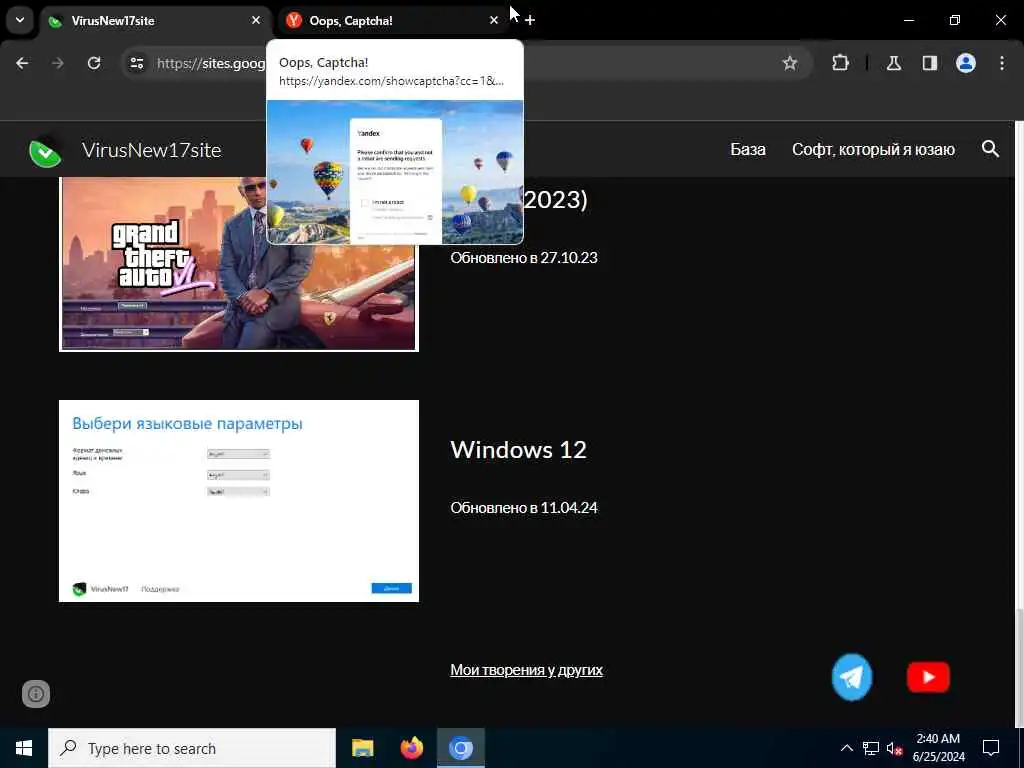Open the notification center icon

[x=991, y=748]
